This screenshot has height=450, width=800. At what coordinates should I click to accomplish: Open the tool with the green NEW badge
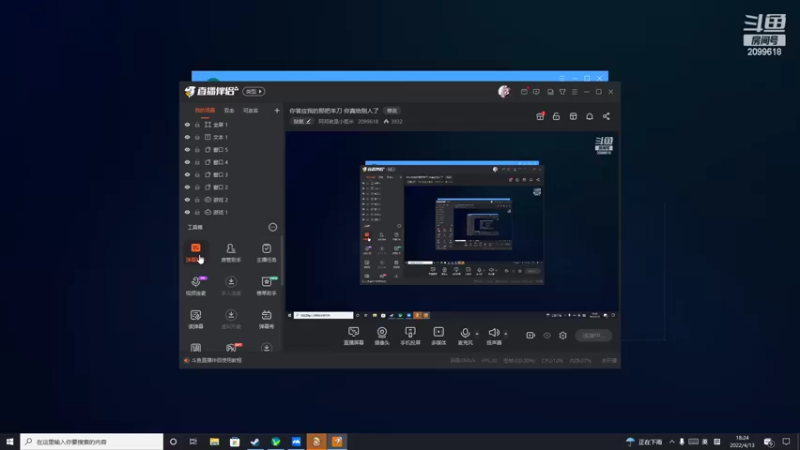pyautogui.click(x=266, y=286)
